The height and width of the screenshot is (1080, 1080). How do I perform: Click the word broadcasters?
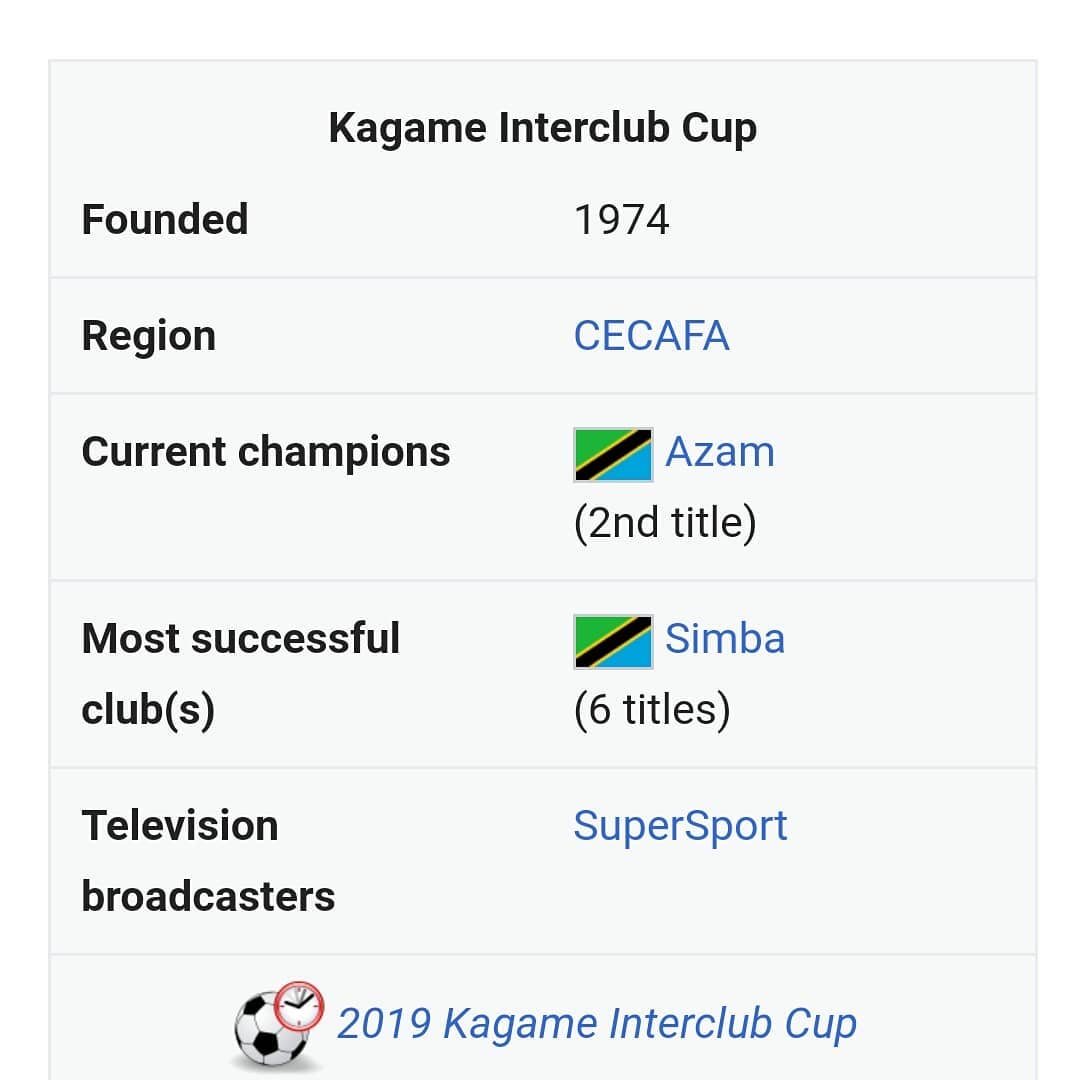coord(208,897)
